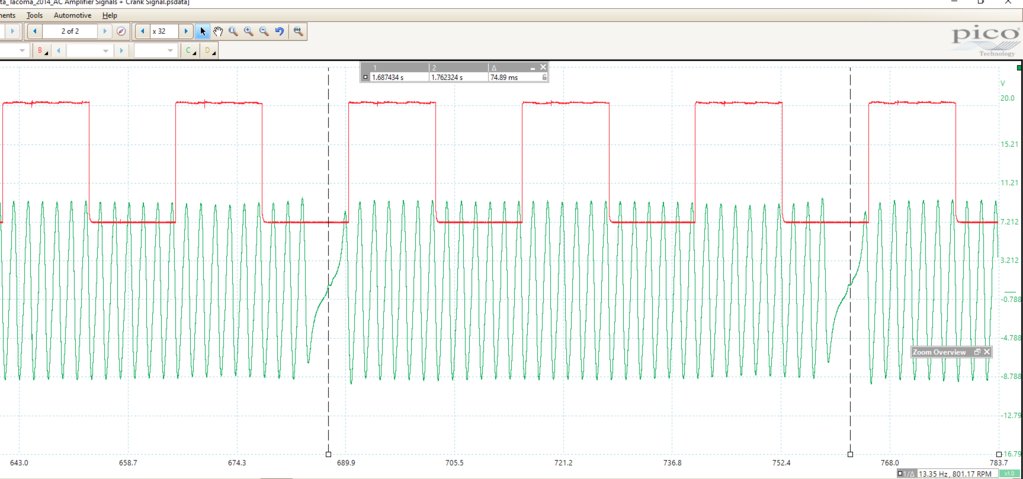1023x479 pixels.
Task: Open the buffer navigator compass icon
Action: coord(121,31)
